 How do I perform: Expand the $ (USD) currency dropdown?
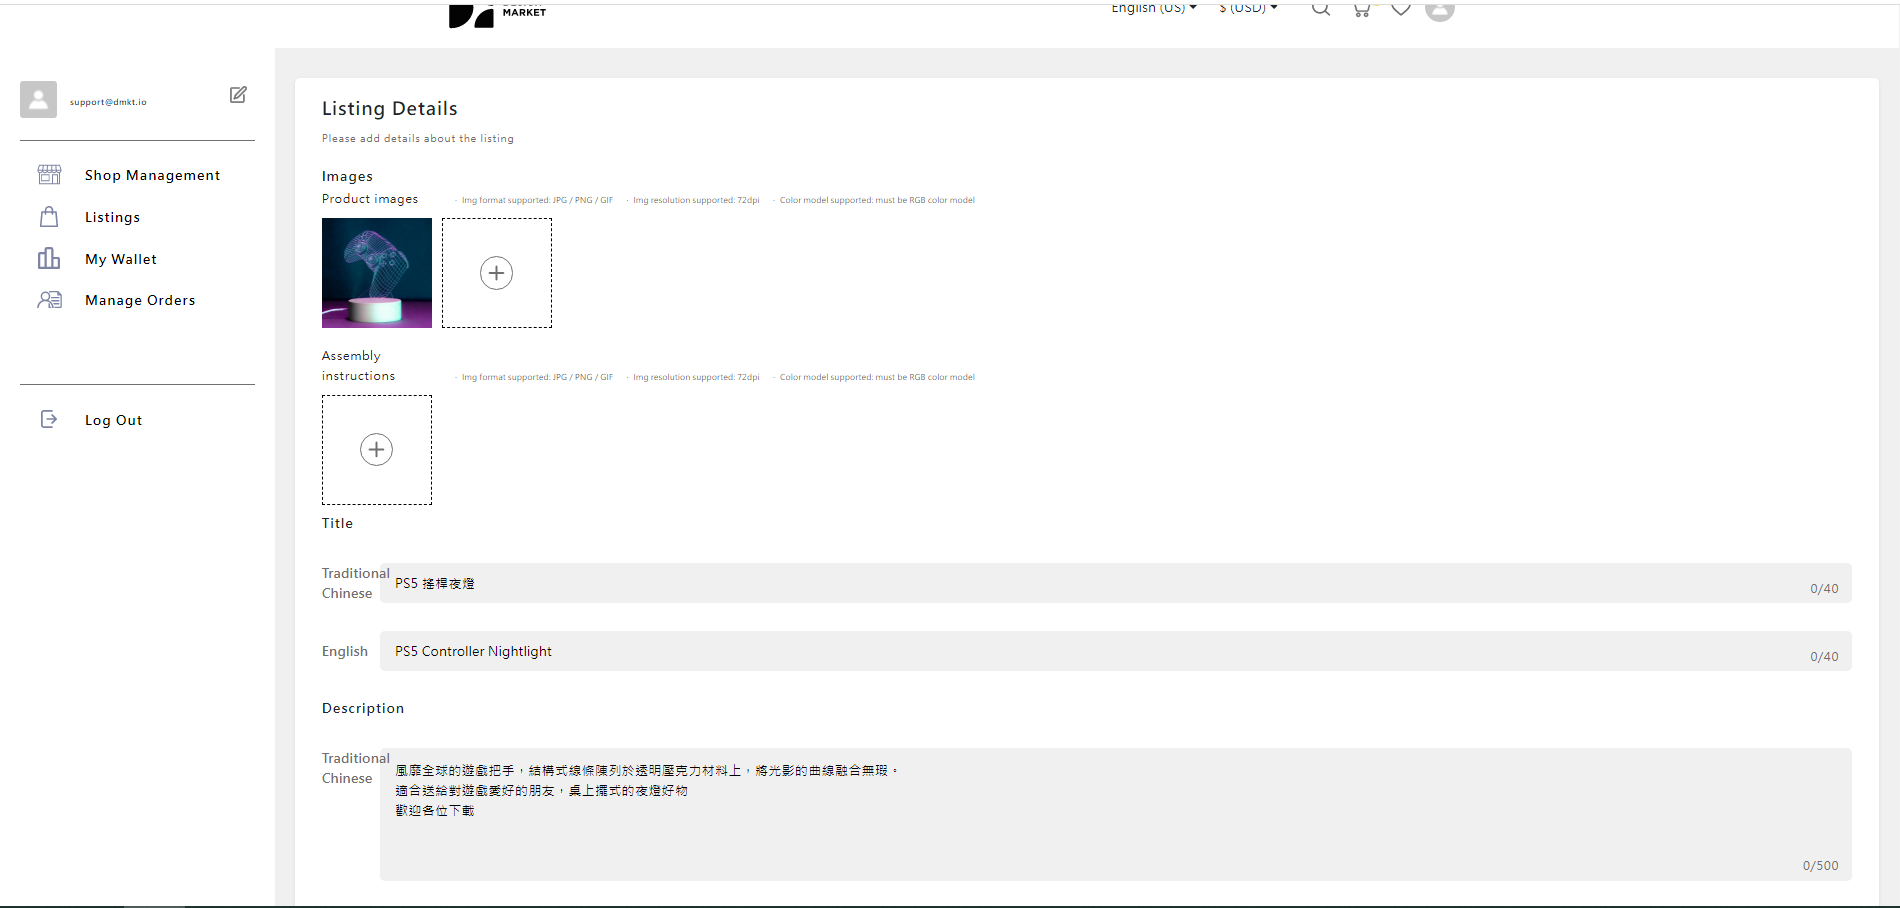tap(1247, 9)
